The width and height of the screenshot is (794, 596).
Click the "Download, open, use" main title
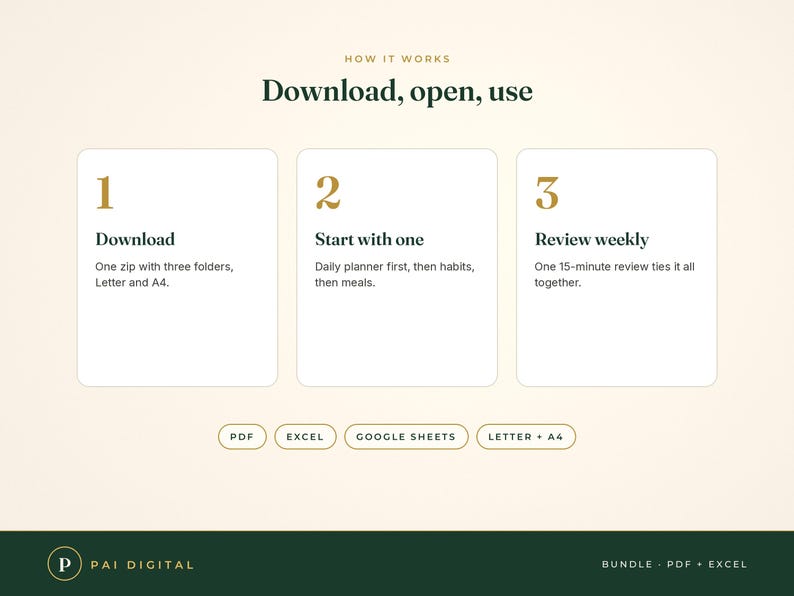tap(397, 92)
